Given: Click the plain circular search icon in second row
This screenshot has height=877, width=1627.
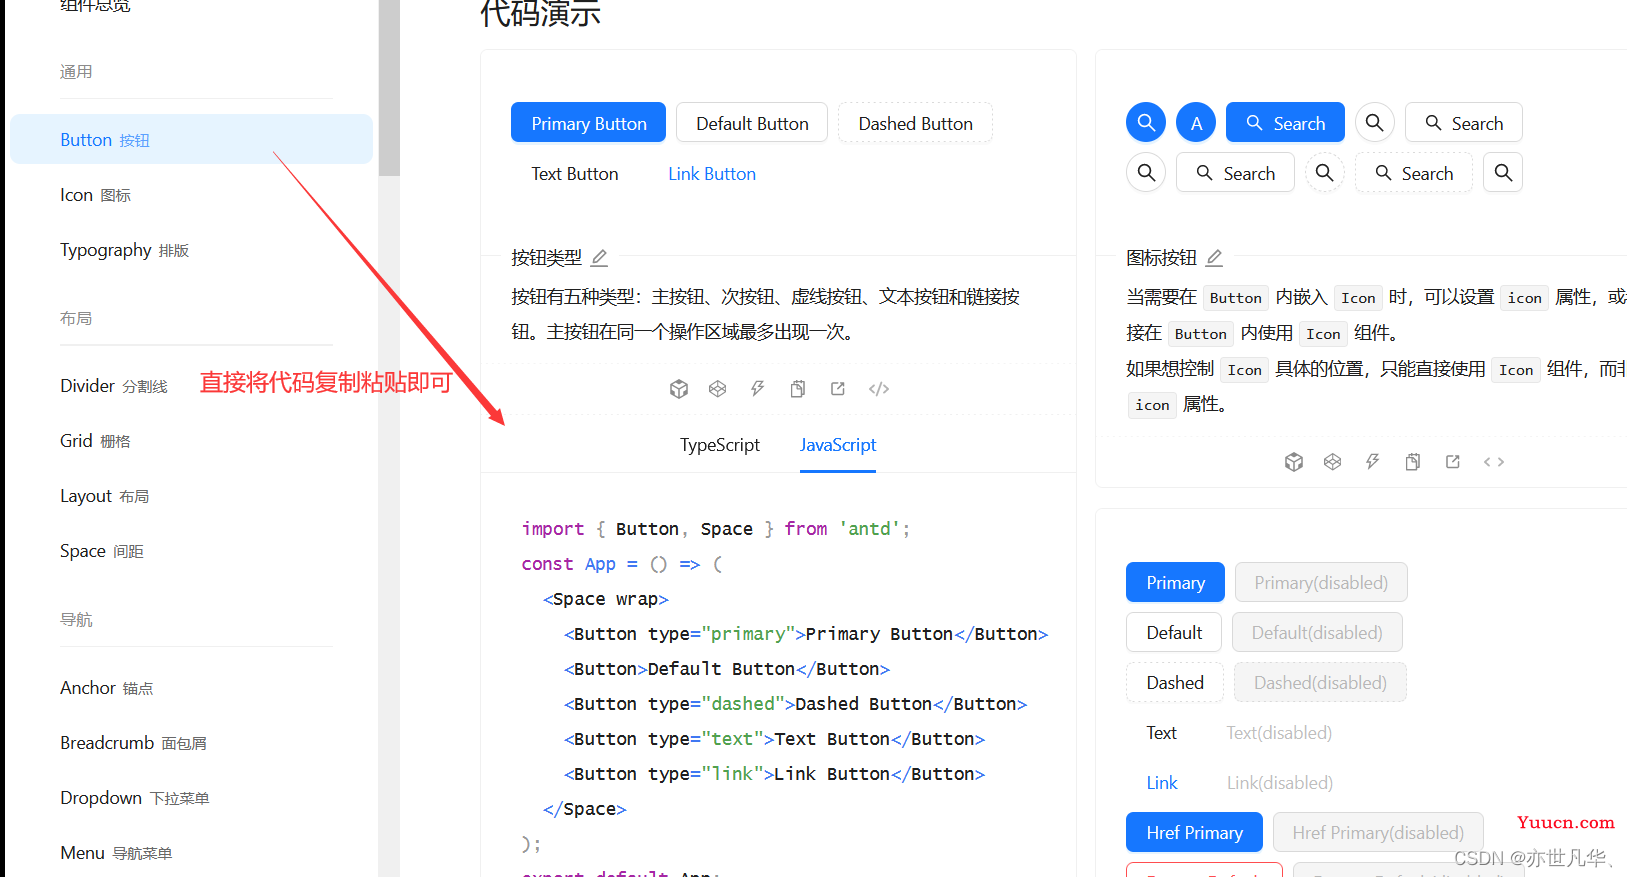Looking at the screenshot, I should (1146, 172).
